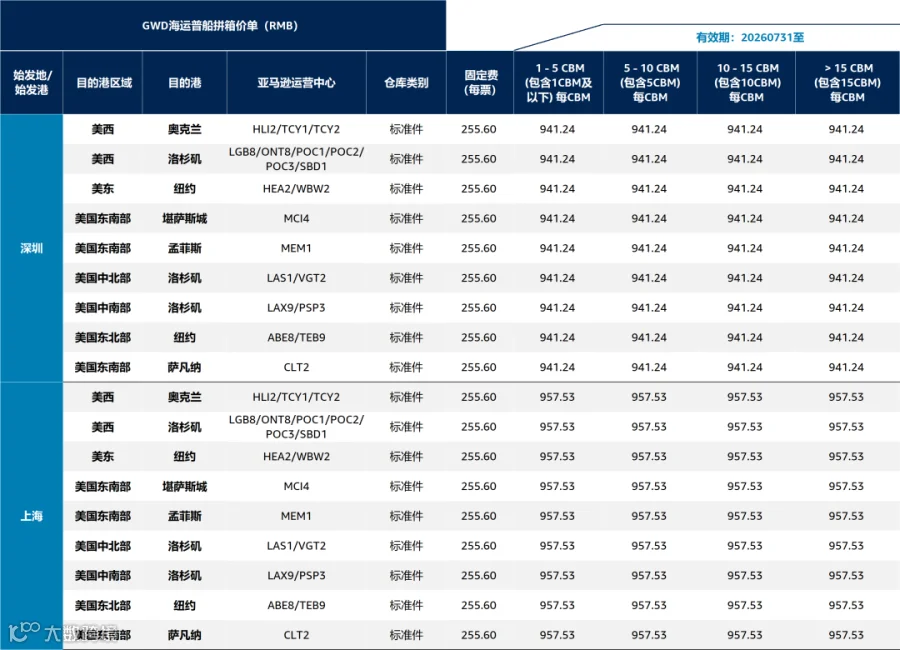Select fixed fee 255.60 in 上海 MCI4 row
This screenshot has height=650, width=900.
point(479,486)
